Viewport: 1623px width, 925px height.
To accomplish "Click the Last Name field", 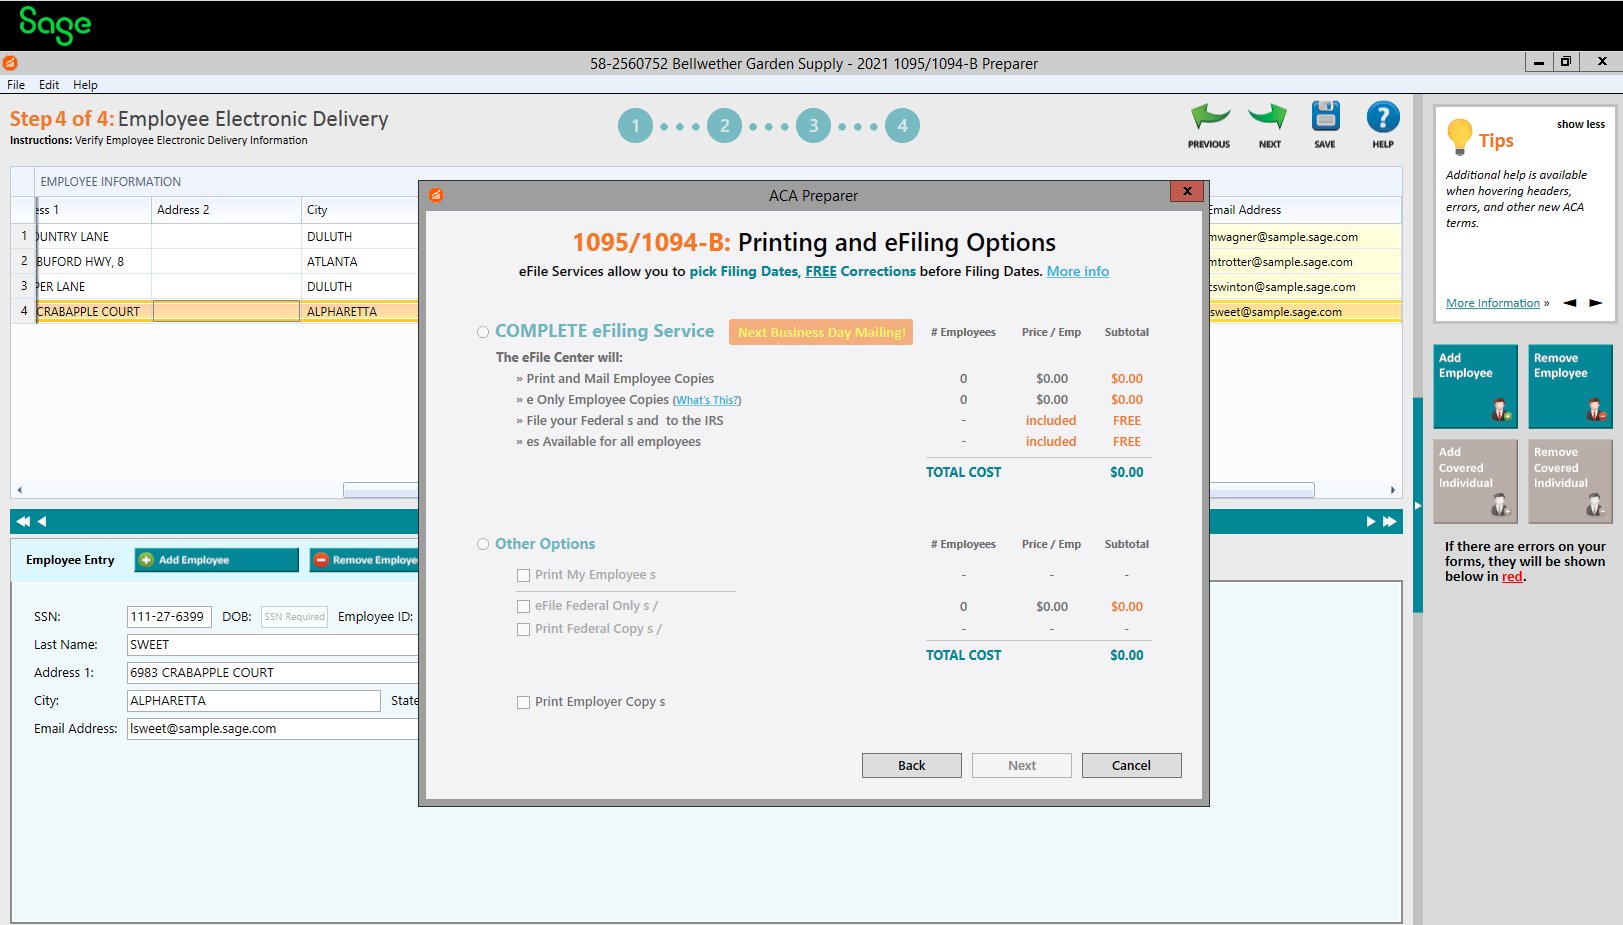I will pos(272,645).
